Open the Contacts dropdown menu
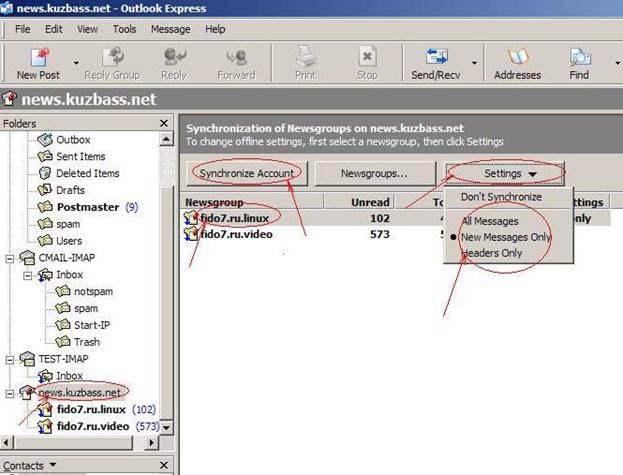Screen dimensions: 623x475 pyautogui.click(x=52, y=465)
